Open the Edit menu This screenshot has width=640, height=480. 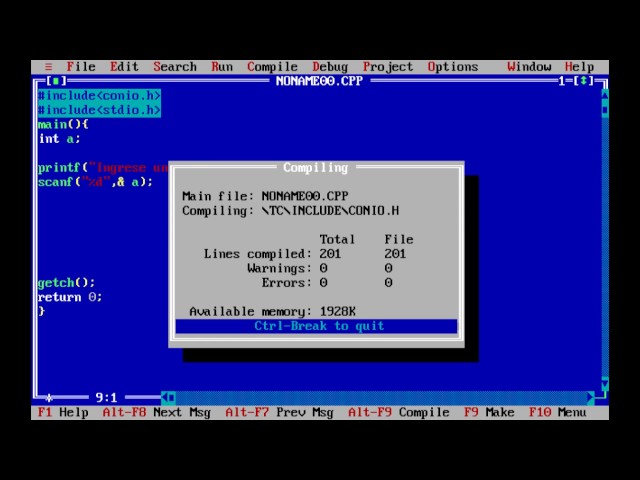tap(124, 67)
